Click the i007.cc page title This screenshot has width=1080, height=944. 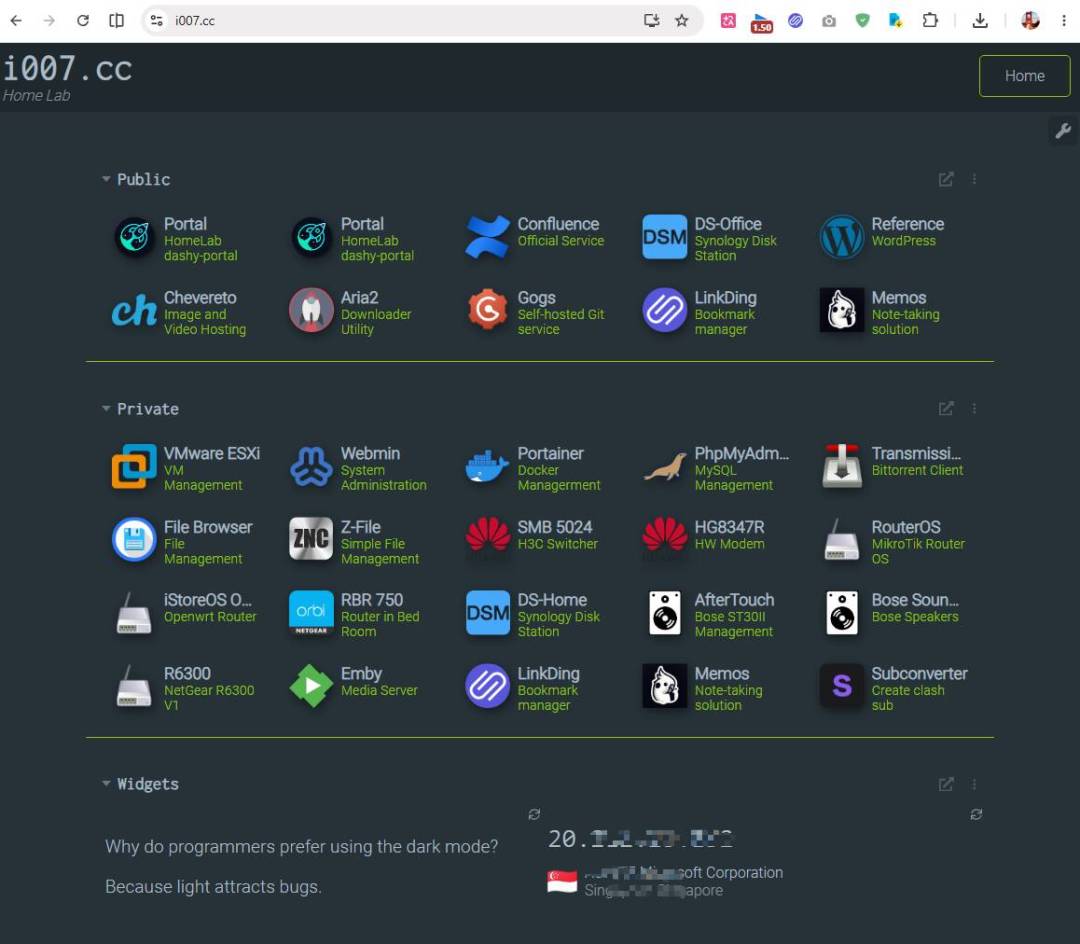(68, 68)
